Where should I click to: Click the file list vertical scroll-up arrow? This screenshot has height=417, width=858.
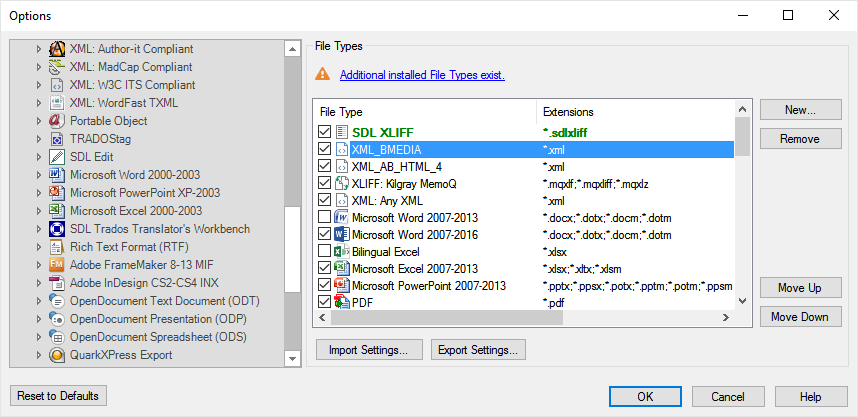(743, 109)
